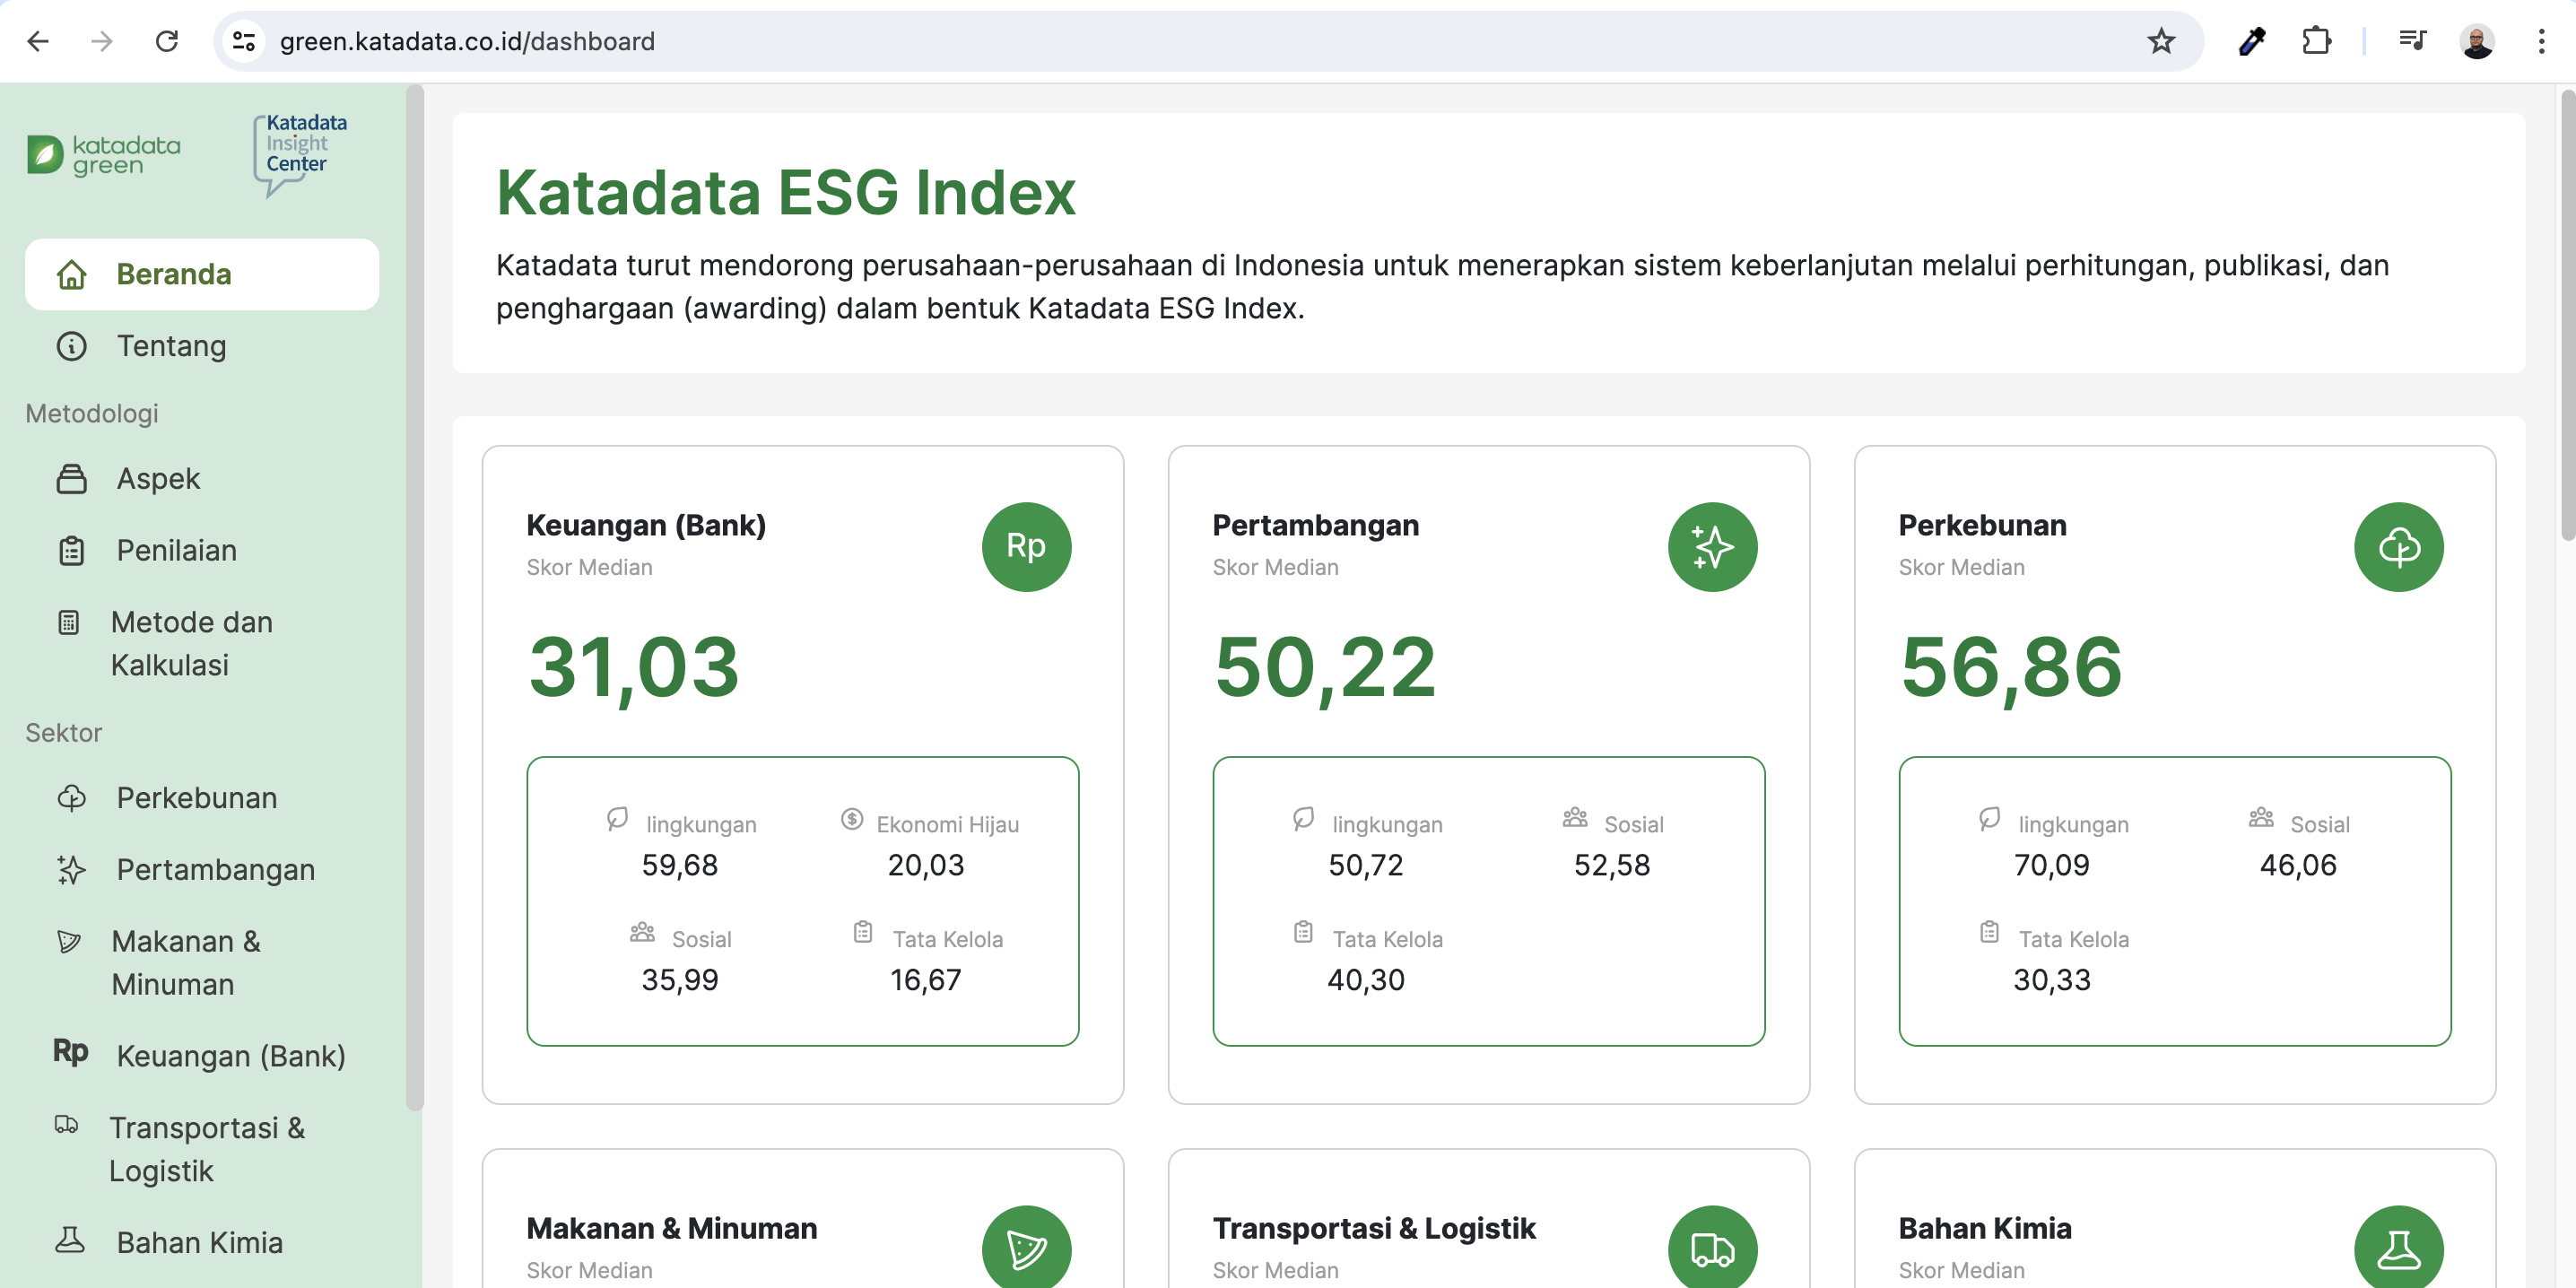Click the Perkebunan card title
This screenshot has width=2576, height=1288.
[x=1982, y=525]
